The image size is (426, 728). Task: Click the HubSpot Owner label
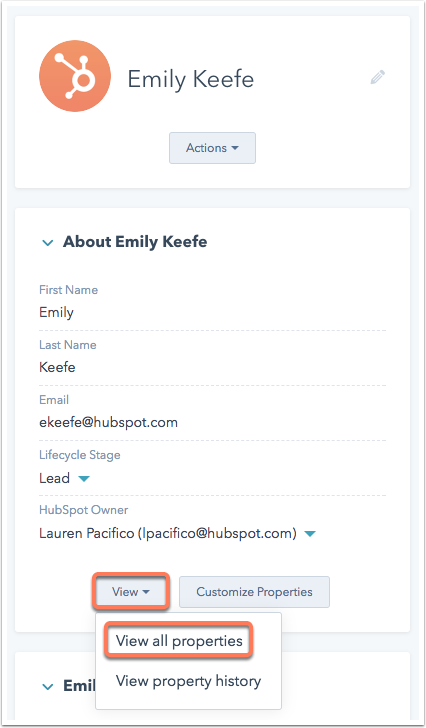(84, 510)
